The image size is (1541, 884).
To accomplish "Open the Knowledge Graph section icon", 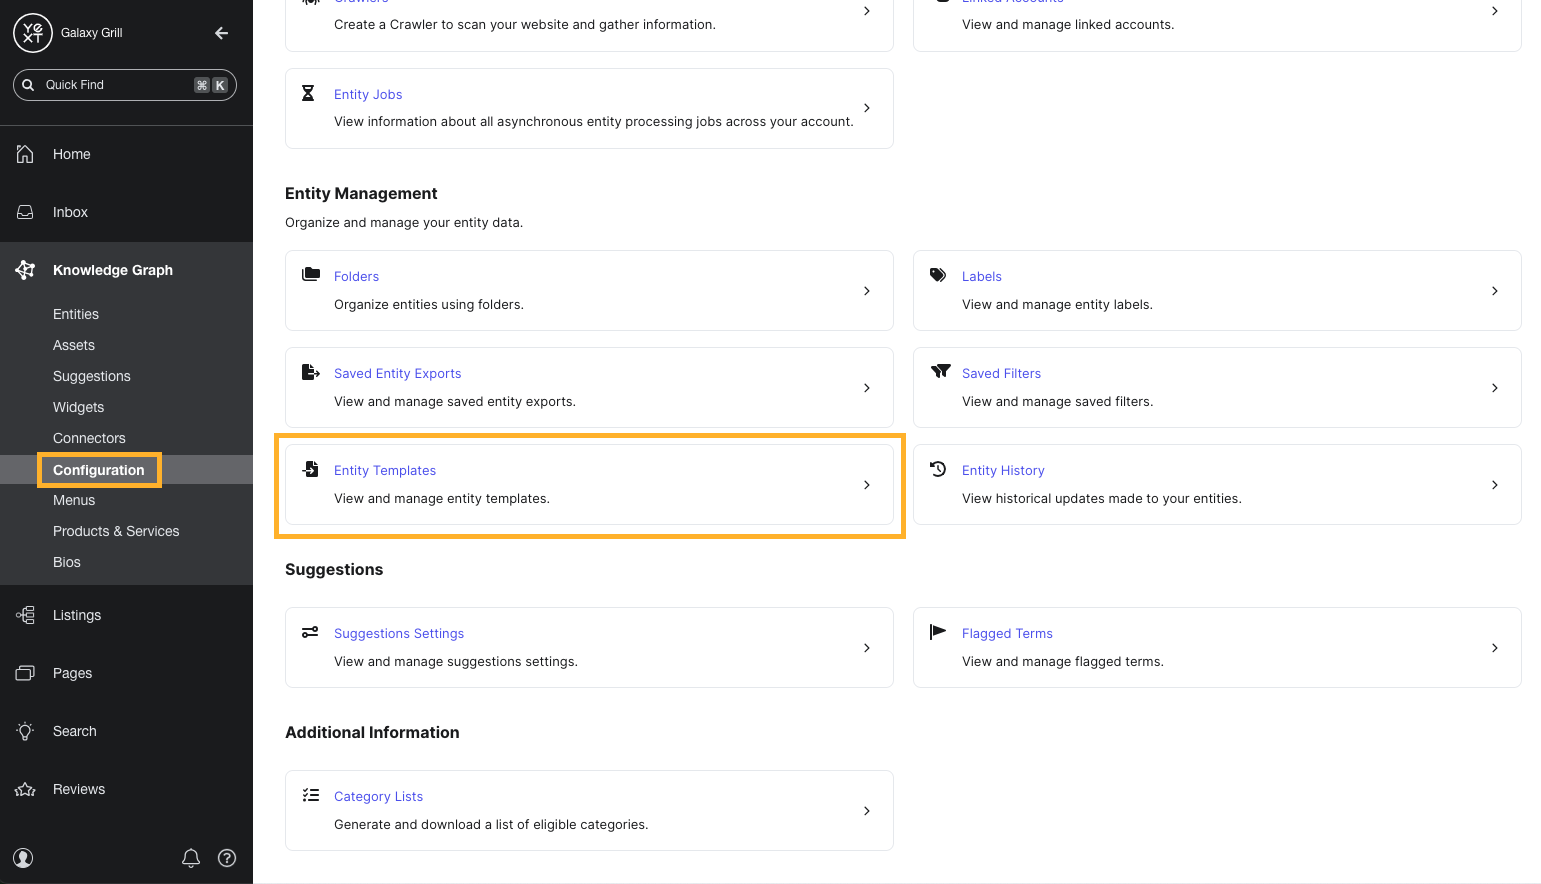I will [x=25, y=269].
